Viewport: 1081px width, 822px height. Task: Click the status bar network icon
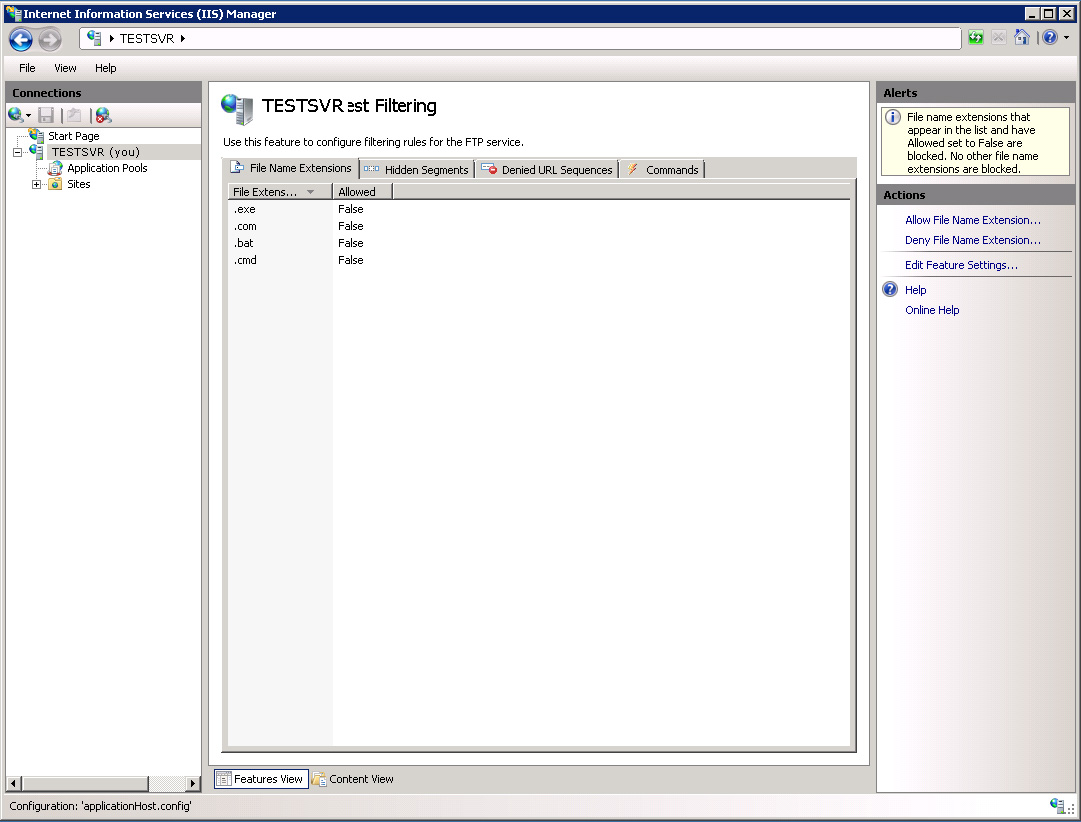[x=1056, y=805]
